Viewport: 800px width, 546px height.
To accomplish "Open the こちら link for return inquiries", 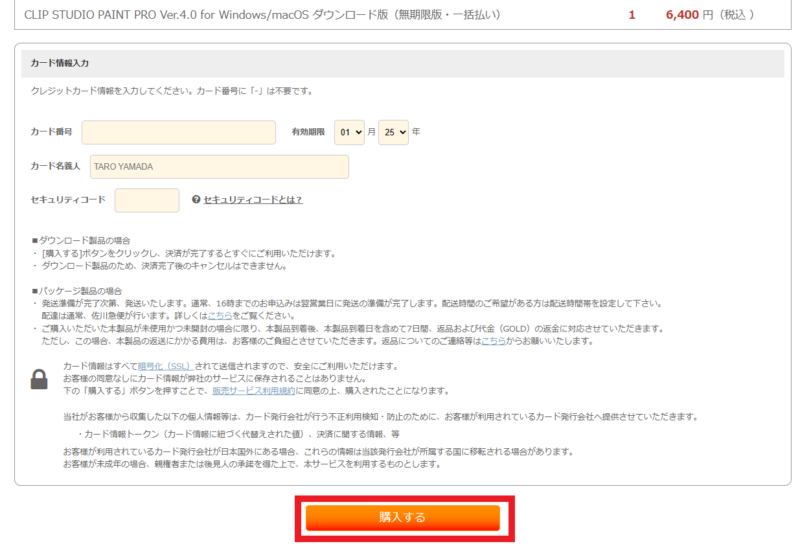I will 493,341.
